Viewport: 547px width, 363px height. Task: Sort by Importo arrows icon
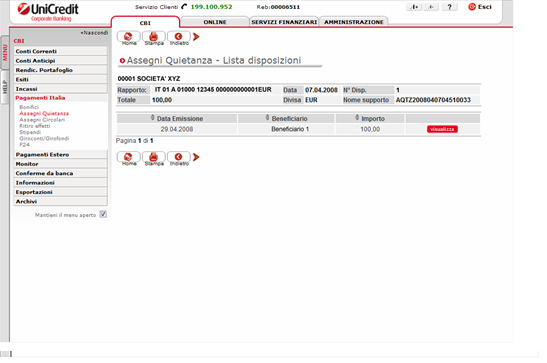357,118
